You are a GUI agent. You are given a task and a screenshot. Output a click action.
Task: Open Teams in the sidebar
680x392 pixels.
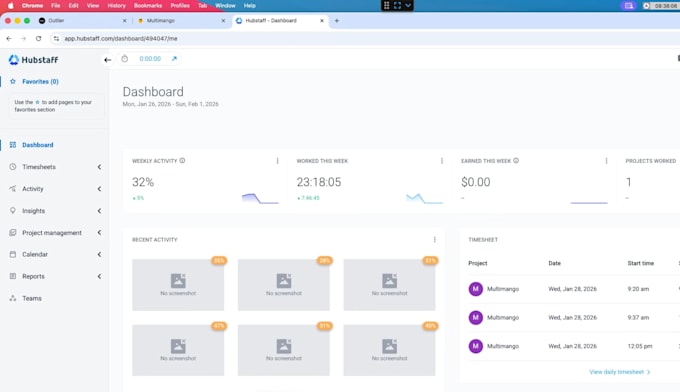[x=32, y=298]
